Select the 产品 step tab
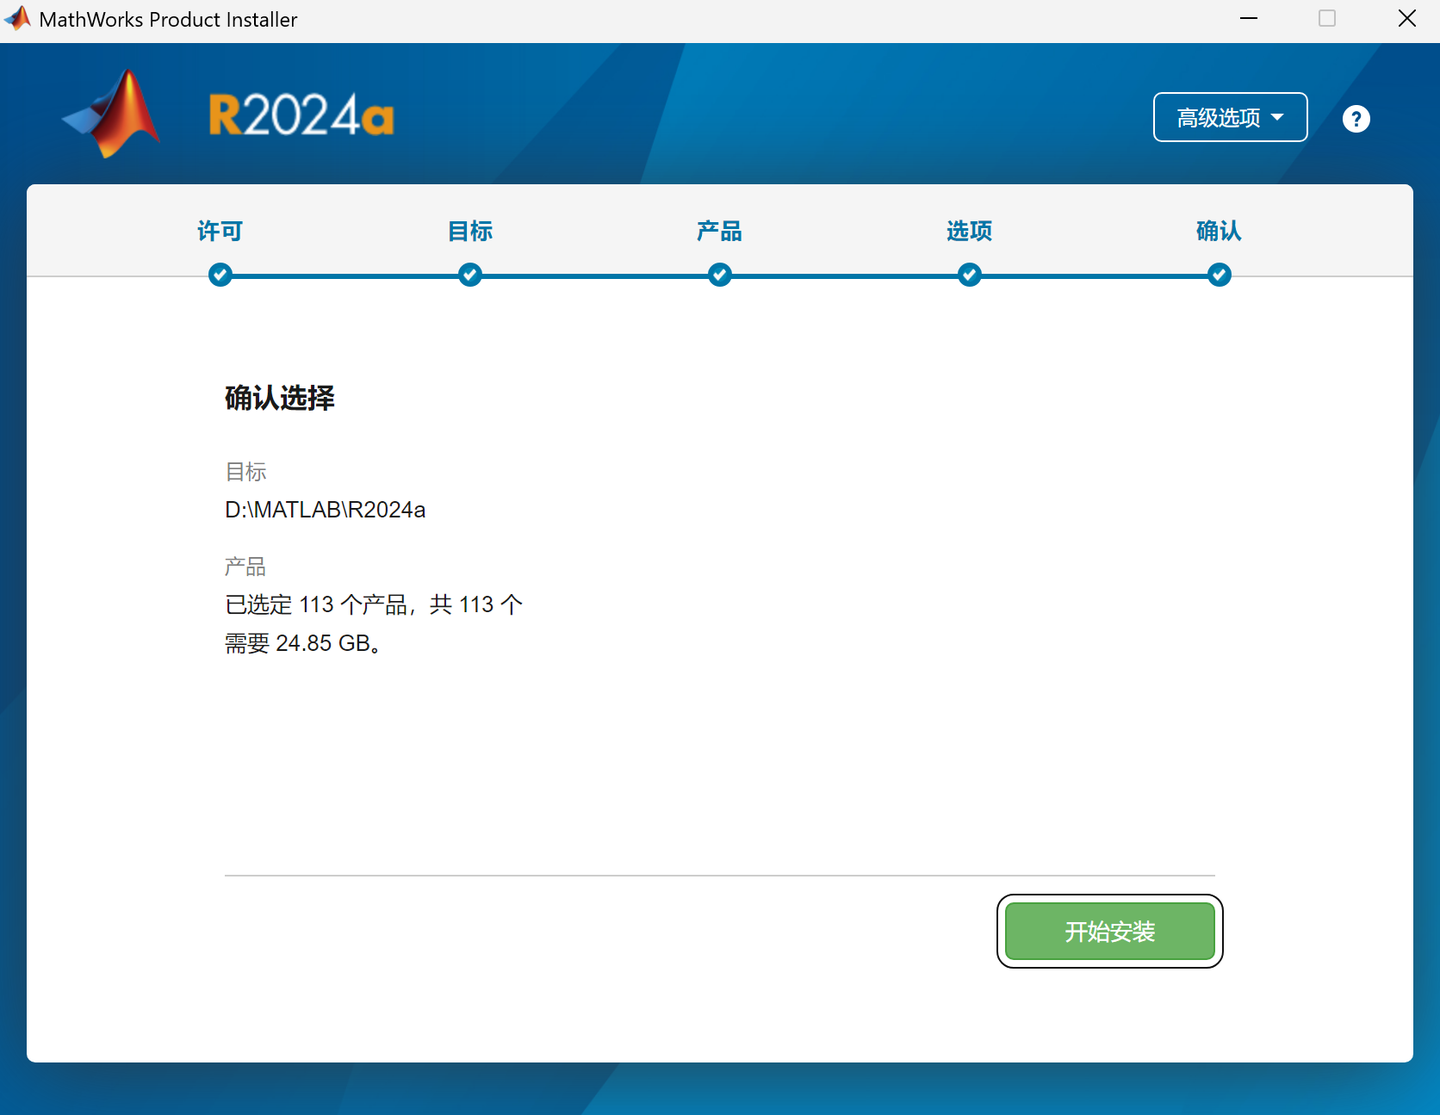1440x1115 pixels. pyautogui.click(x=719, y=231)
